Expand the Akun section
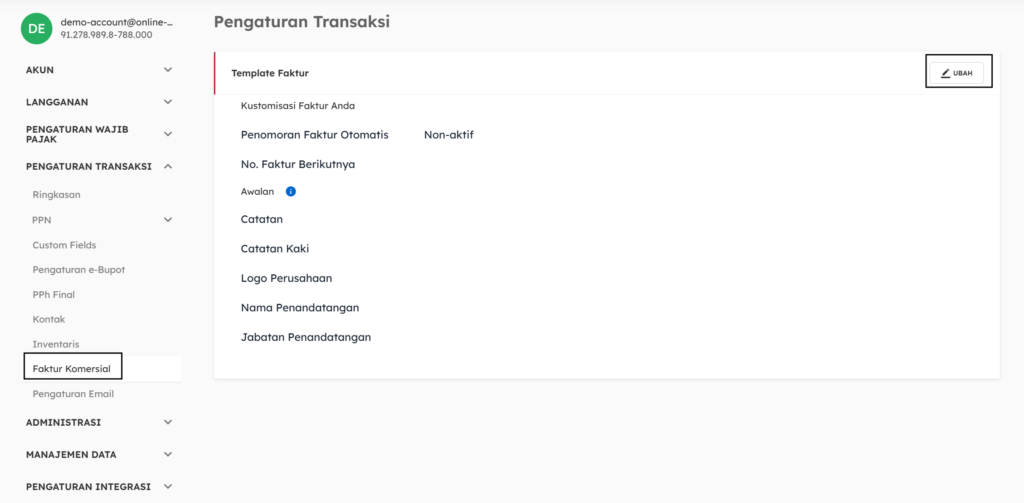This screenshot has height=503, width=1024. (x=168, y=70)
